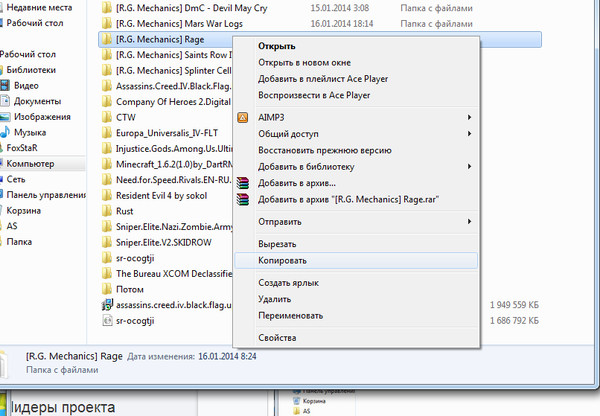Click 'Корзина' in the background window
The width and height of the screenshot is (600, 416).
tap(314, 401)
